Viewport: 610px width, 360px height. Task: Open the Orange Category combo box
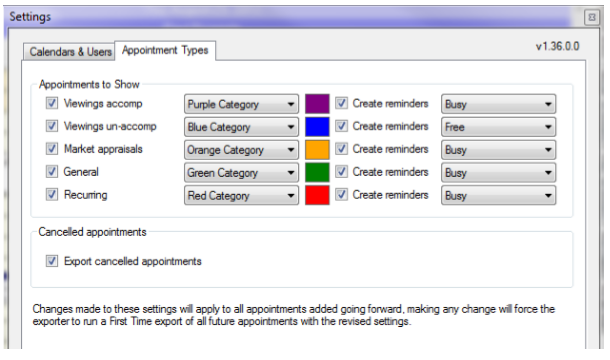pyautogui.click(x=241, y=150)
